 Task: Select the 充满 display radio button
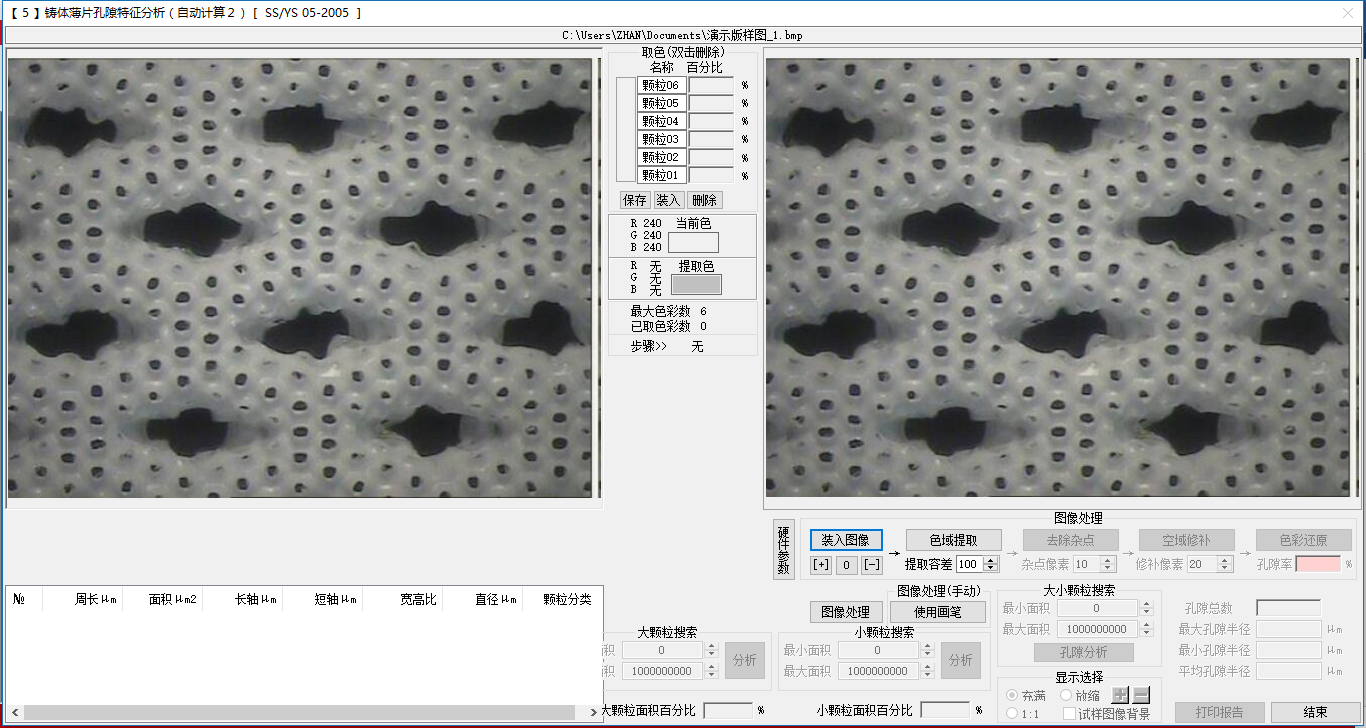1013,695
